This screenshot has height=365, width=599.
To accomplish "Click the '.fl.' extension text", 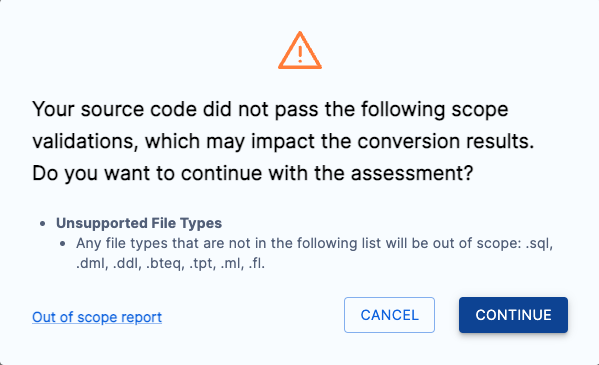I will click(256, 264).
